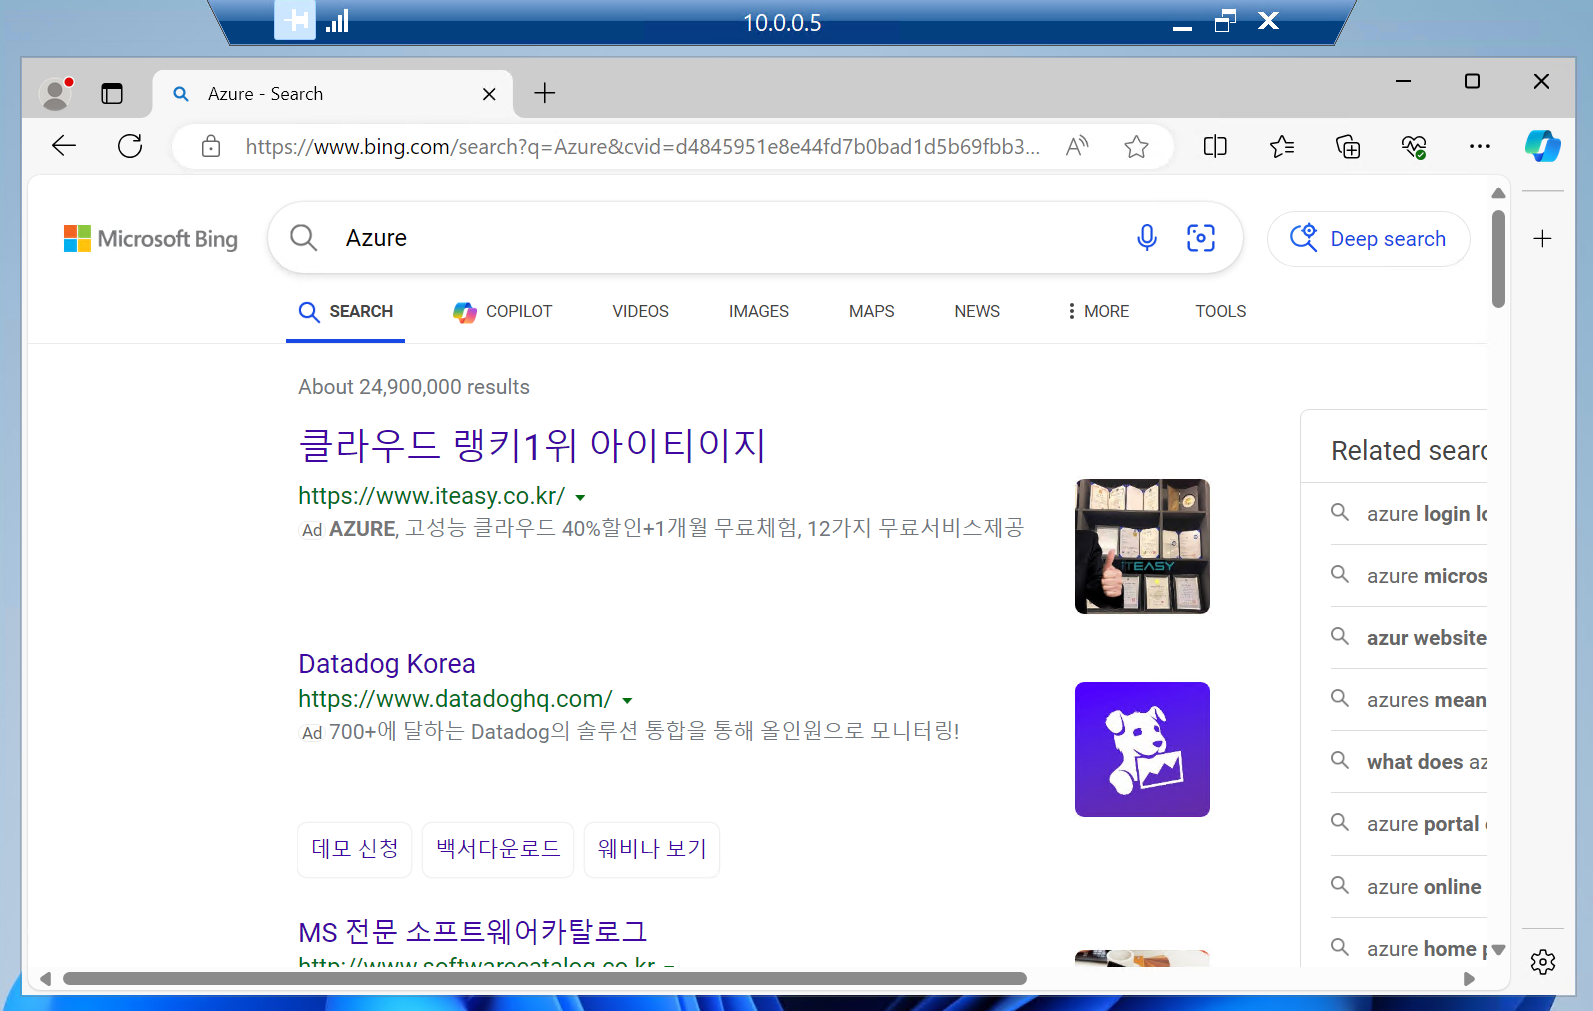Click the Datadog logo thumbnail

pyautogui.click(x=1142, y=749)
